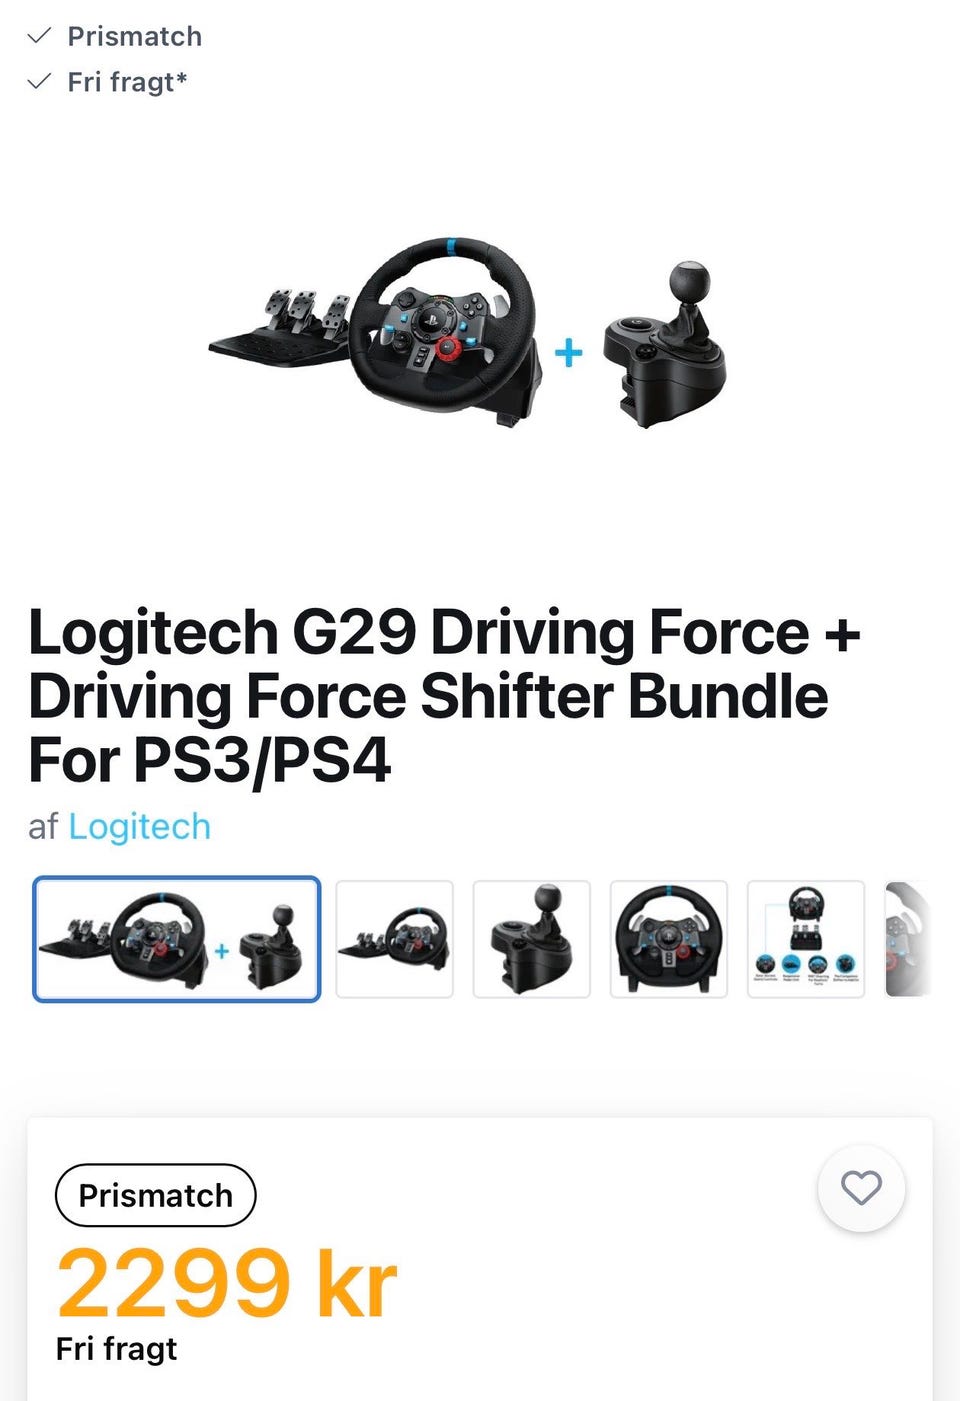Click the Fri fragt checkmark icon
This screenshot has width=960, height=1401.
click(39, 81)
